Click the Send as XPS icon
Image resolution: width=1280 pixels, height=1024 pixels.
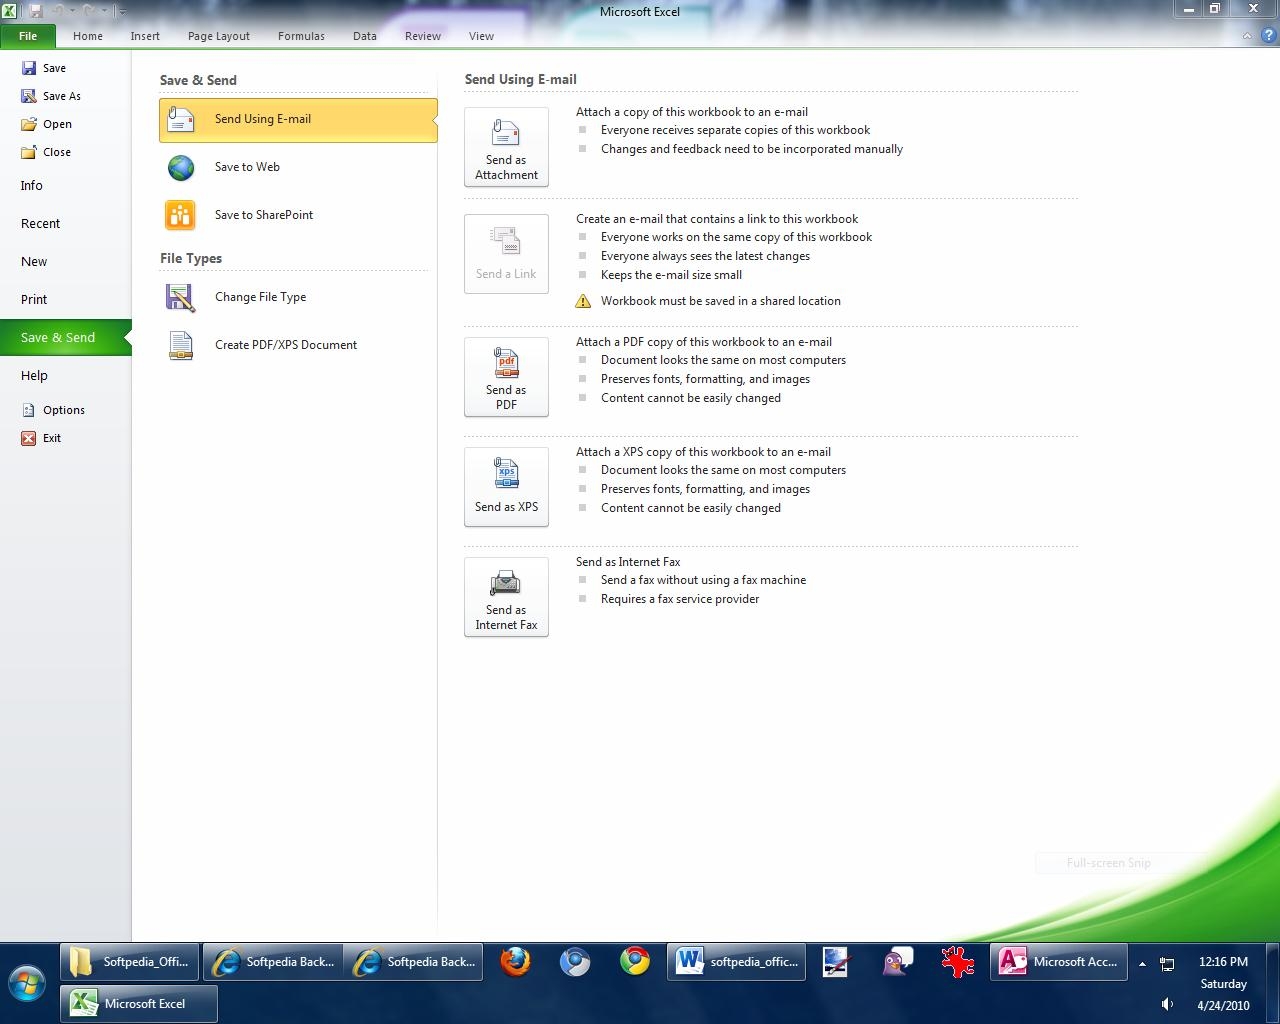pyautogui.click(x=506, y=486)
